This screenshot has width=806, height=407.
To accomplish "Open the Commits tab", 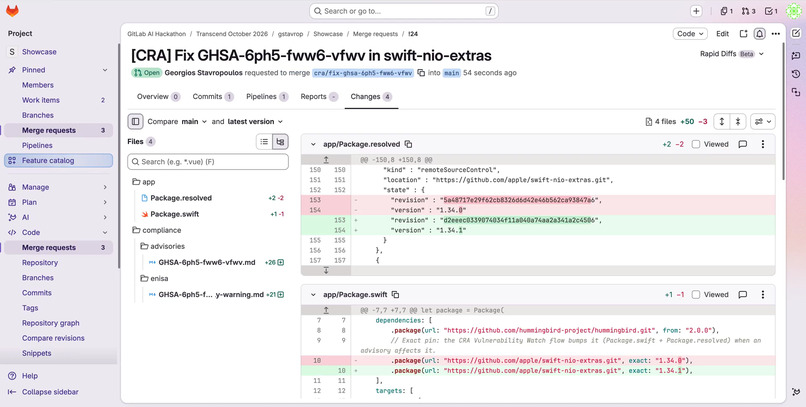I will pos(213,97).
